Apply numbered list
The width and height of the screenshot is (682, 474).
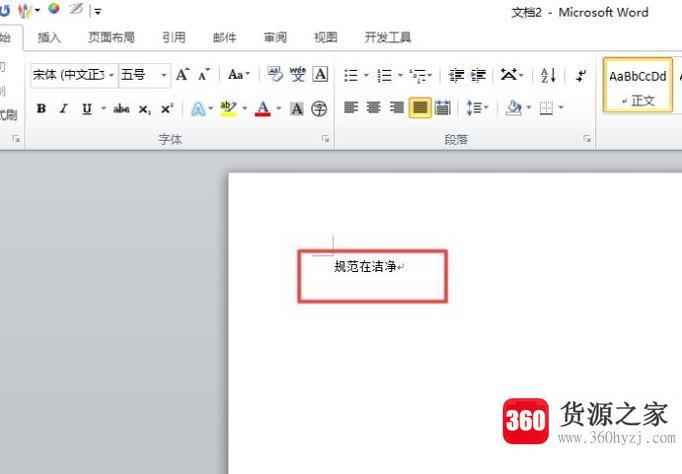(384, 75)
